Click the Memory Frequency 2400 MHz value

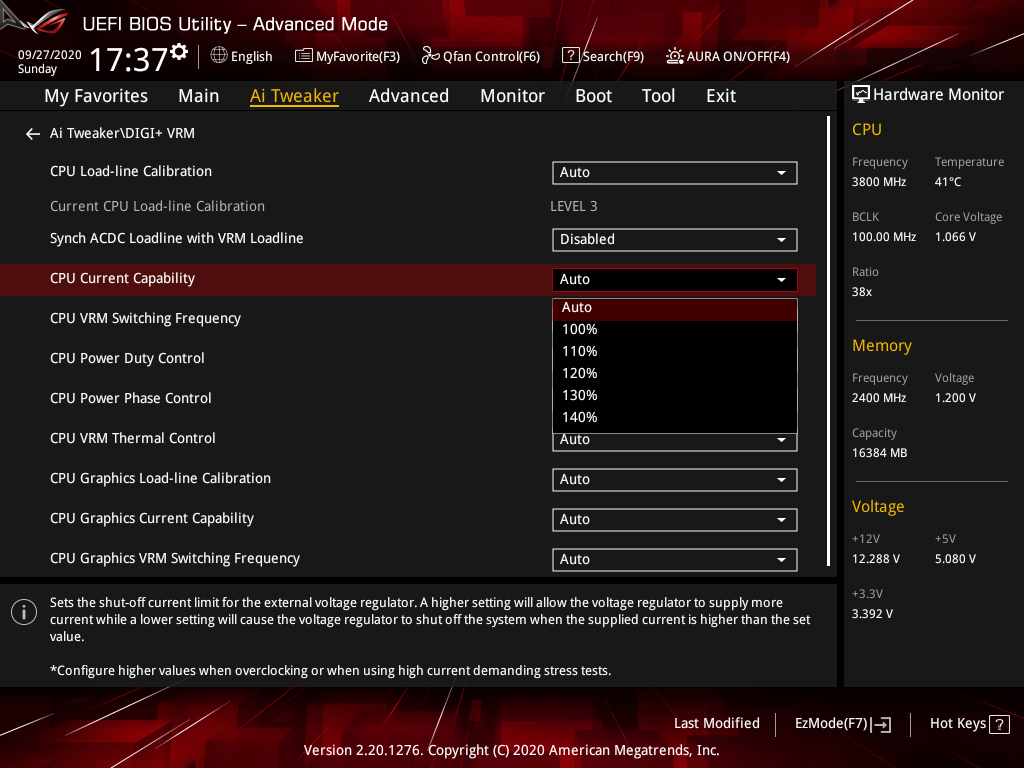tap(879, 398)
